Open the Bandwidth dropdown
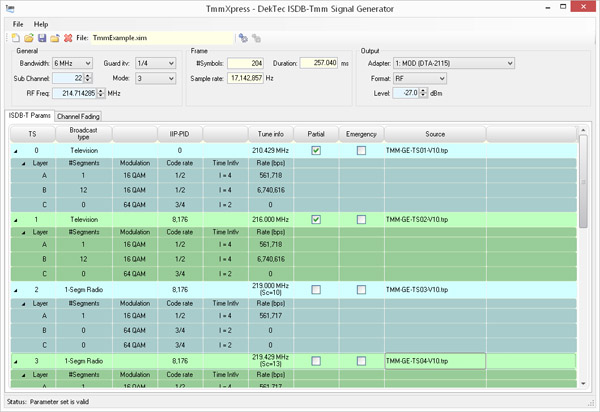This screenshot has height=412, width=600. point(73,63)
